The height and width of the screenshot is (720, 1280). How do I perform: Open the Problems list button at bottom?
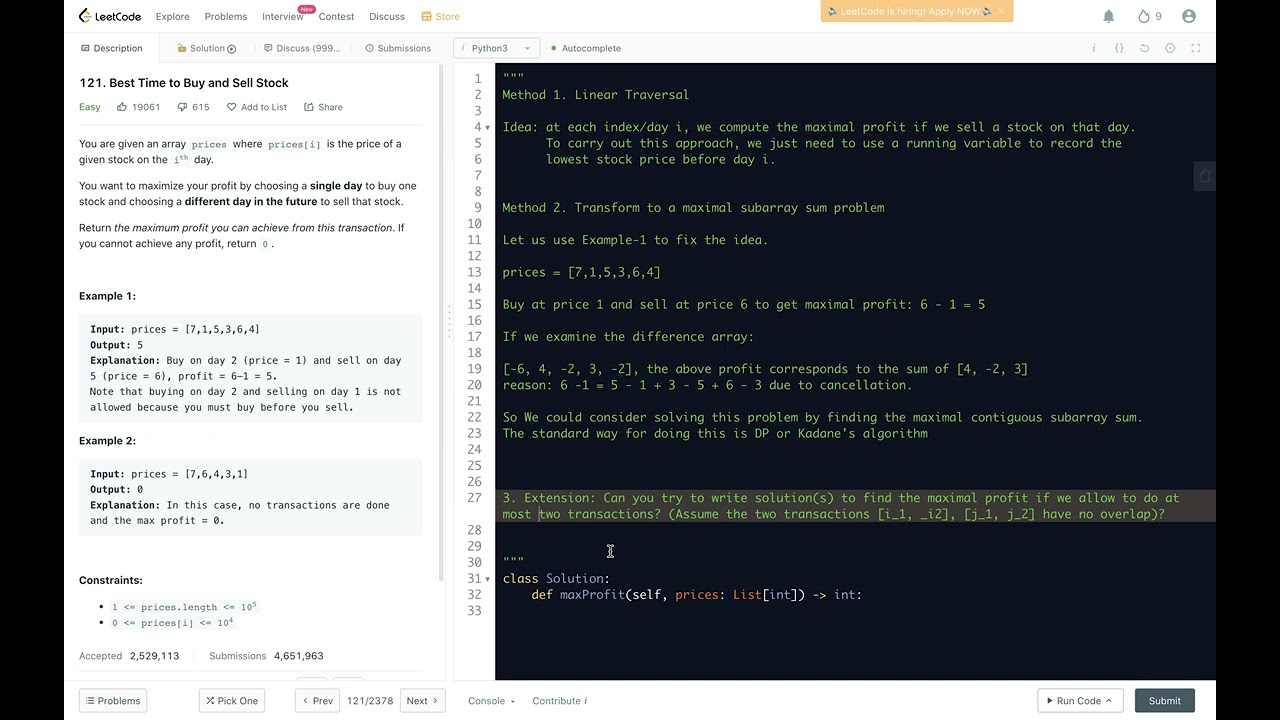(x=112, y=701)
